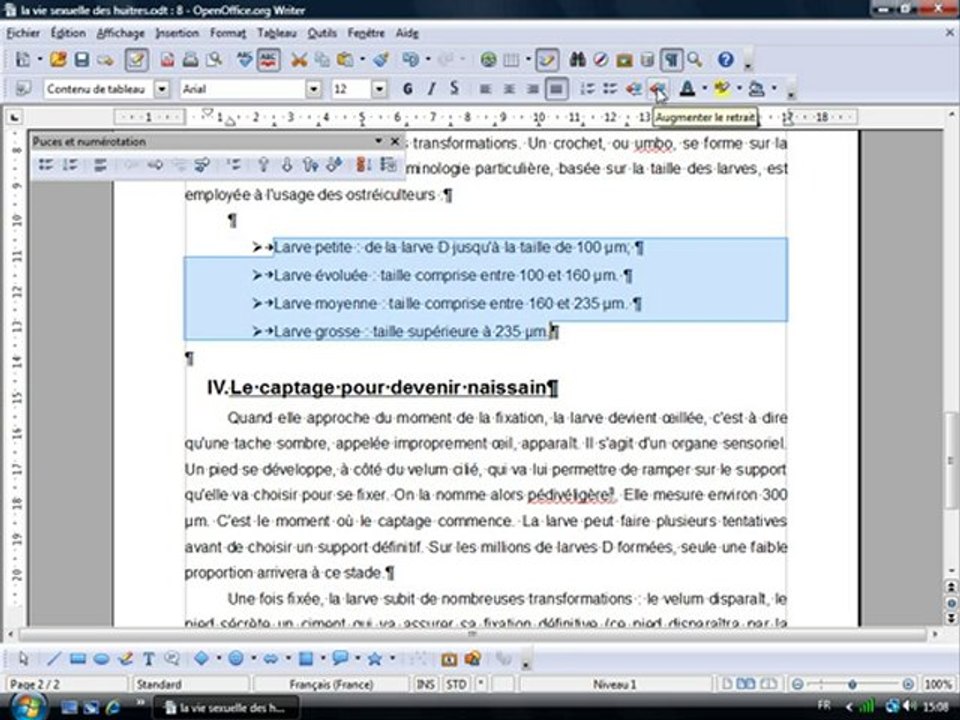Click INS mode in status bar
Viewport: 960px width, 720px height.
click(x=426, y=684)
